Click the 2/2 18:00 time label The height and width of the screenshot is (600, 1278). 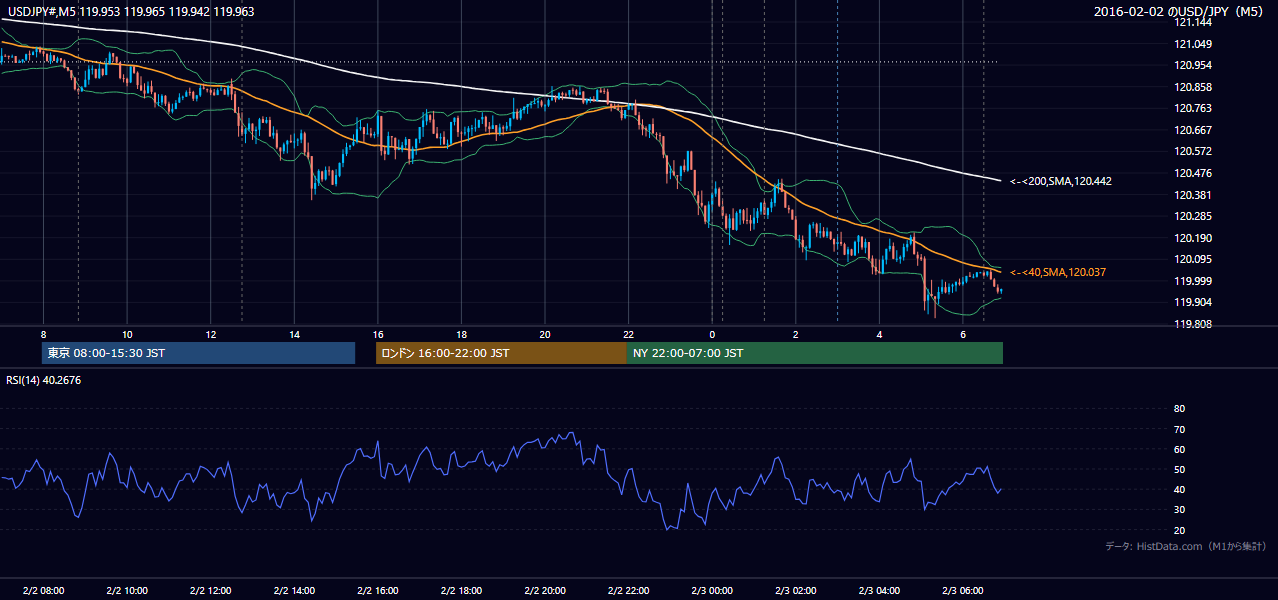pos(461,591)
